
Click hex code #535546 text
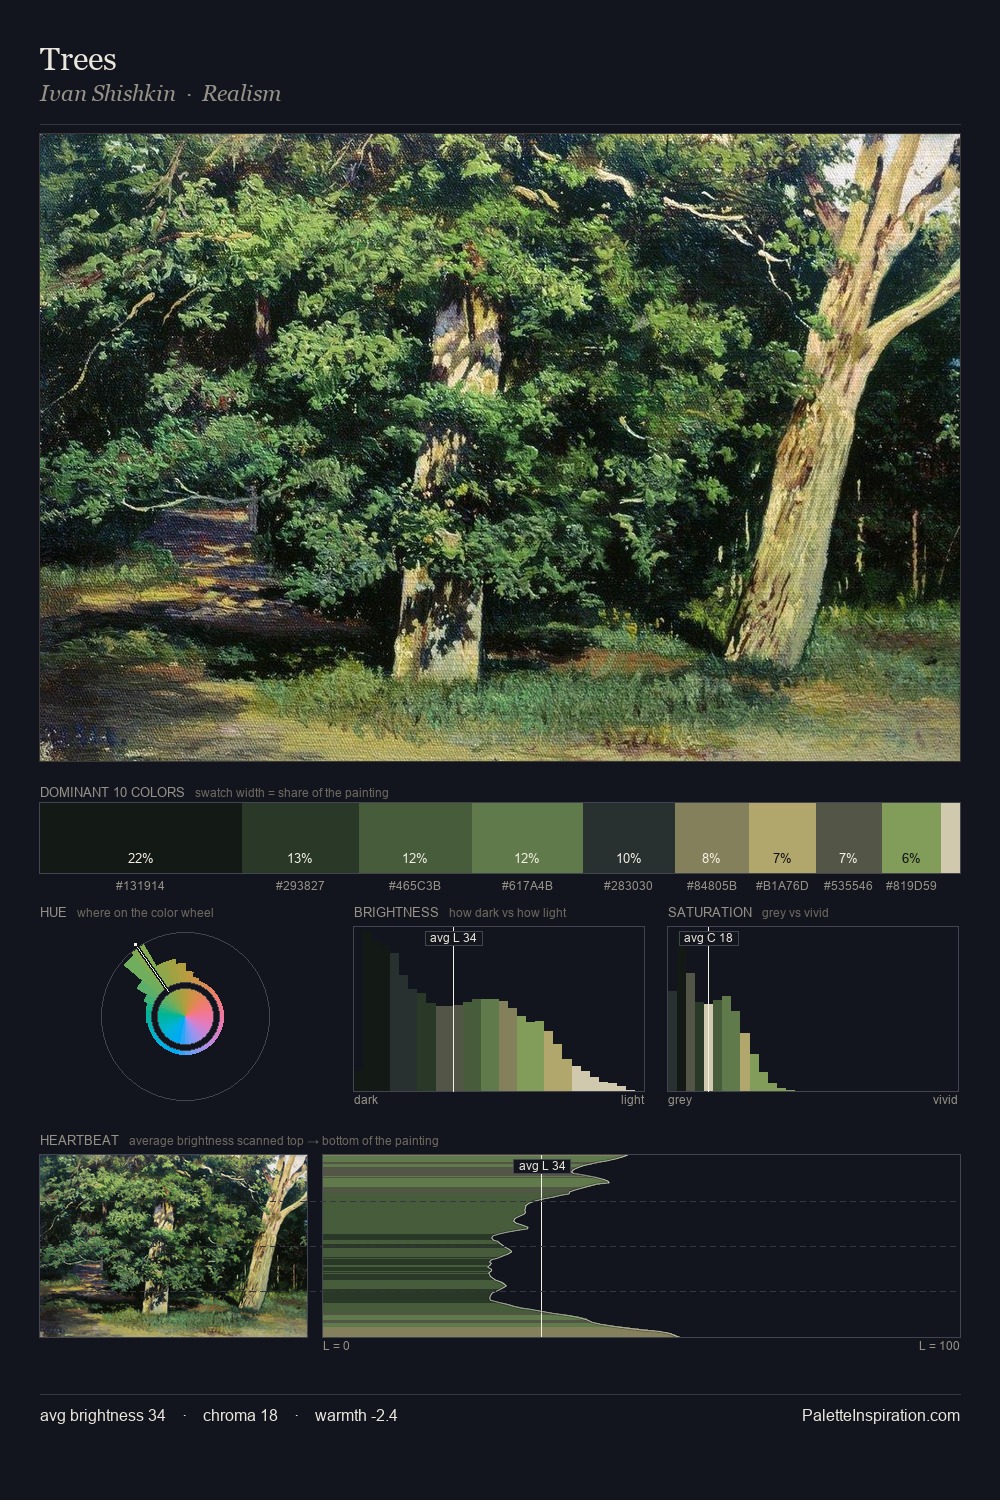coord(848,886)
